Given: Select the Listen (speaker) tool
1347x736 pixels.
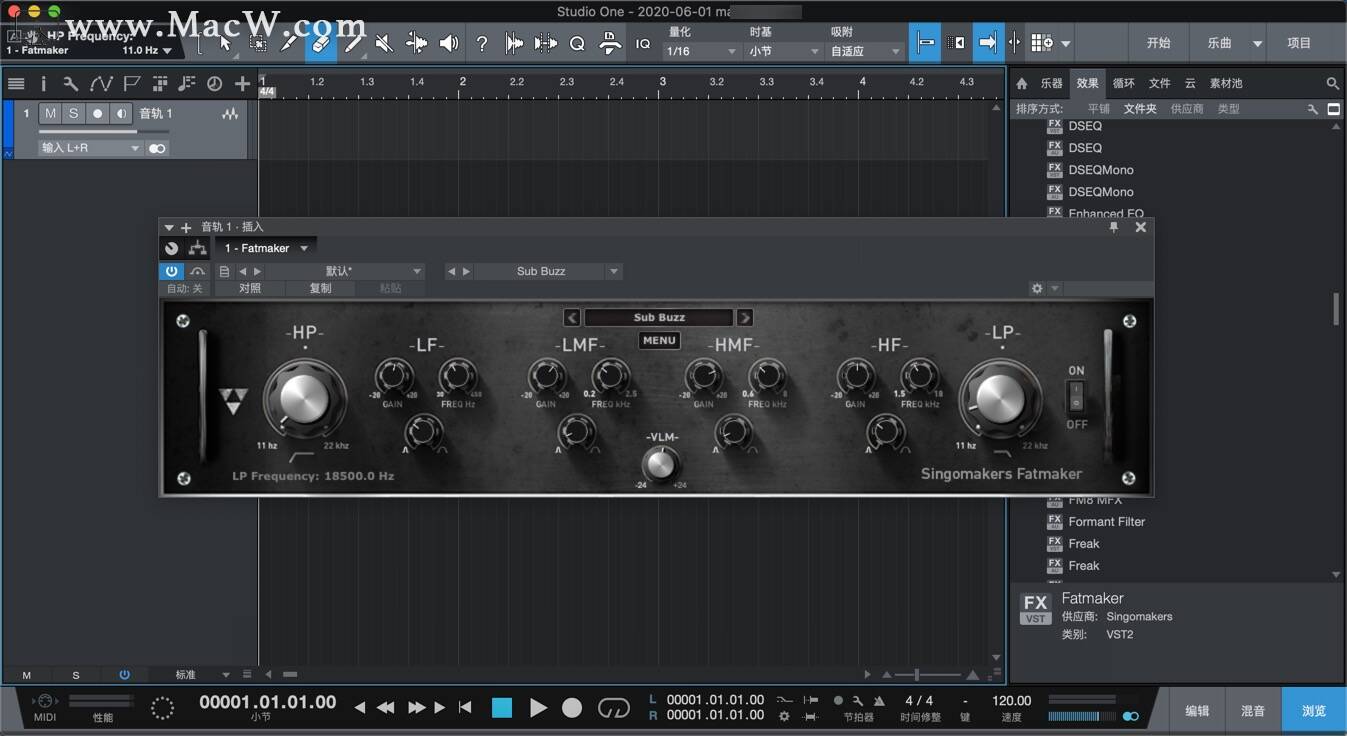Looking at the screenshot, I should point(449,43).
